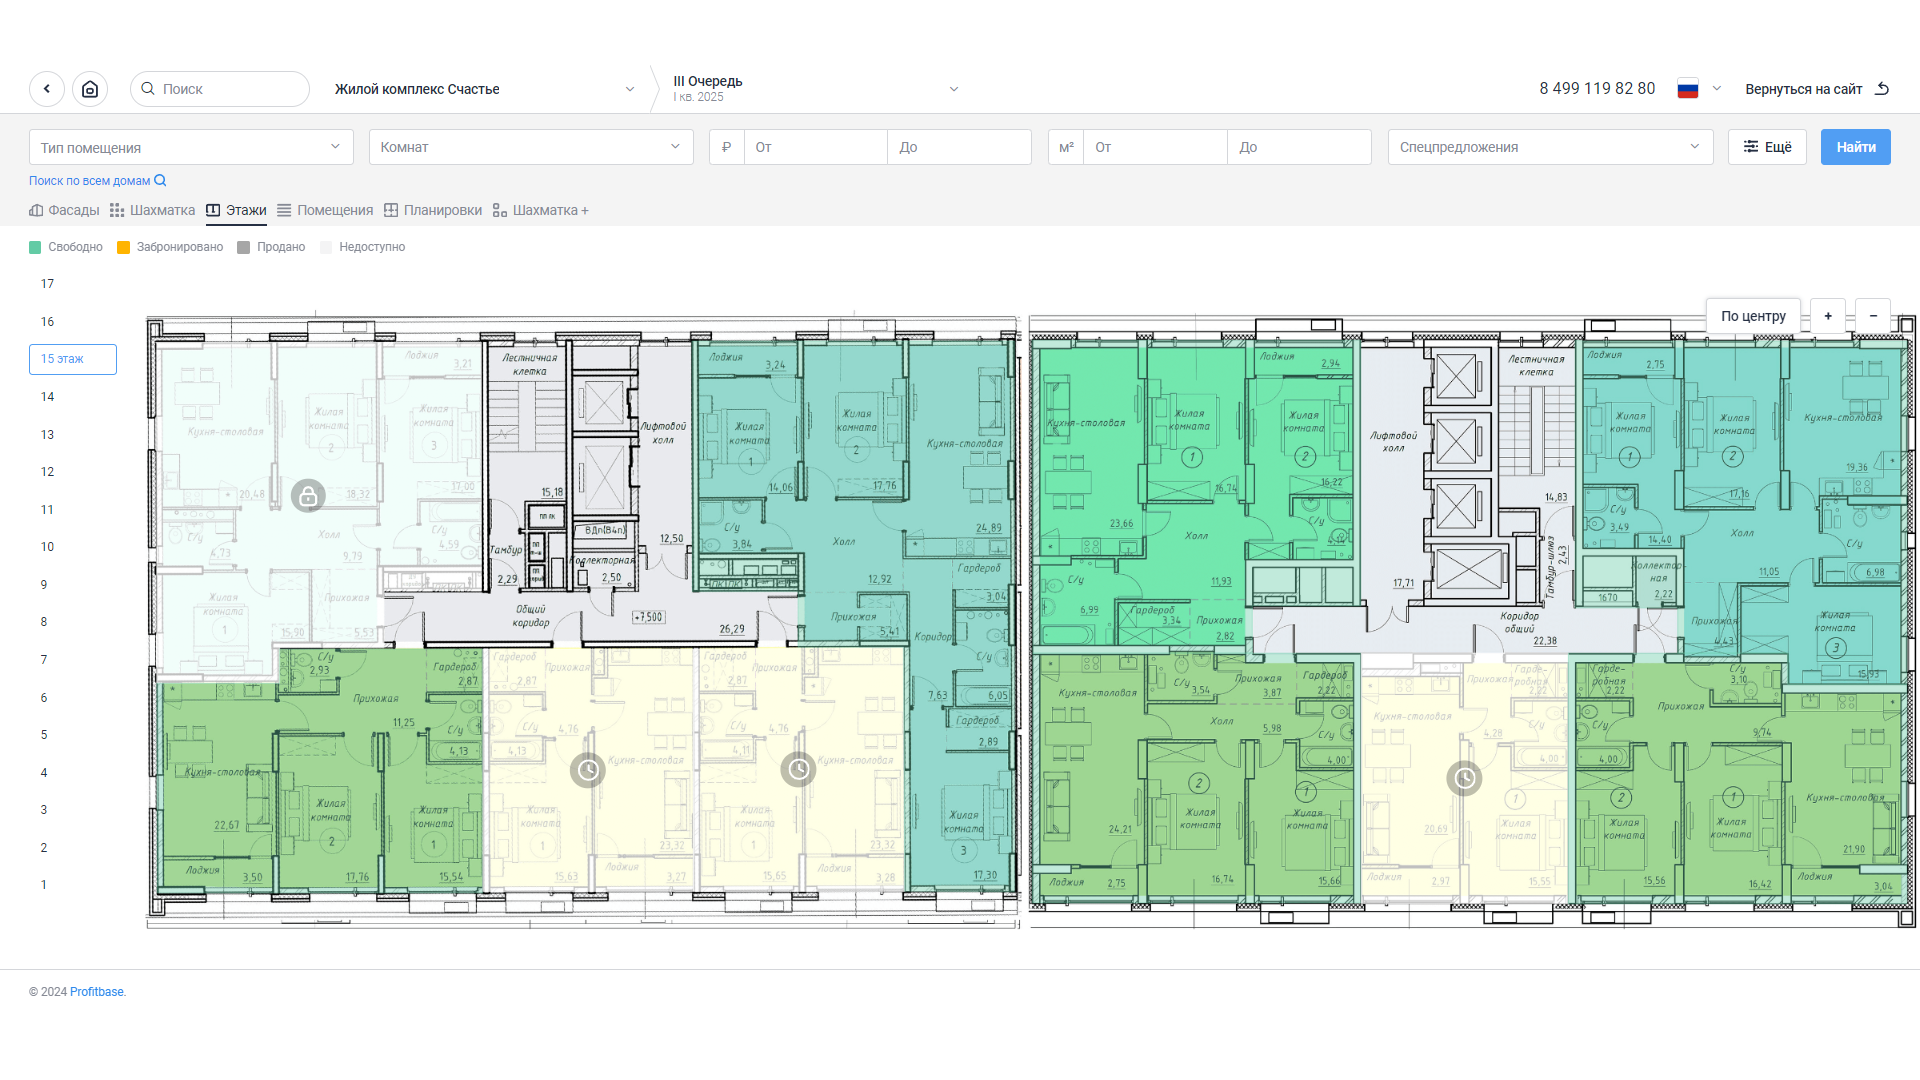This screenshot has width=1920, height=1080.
Task: Click the clock icon on the middle booked apartment
Action: (x=798, y=769)
